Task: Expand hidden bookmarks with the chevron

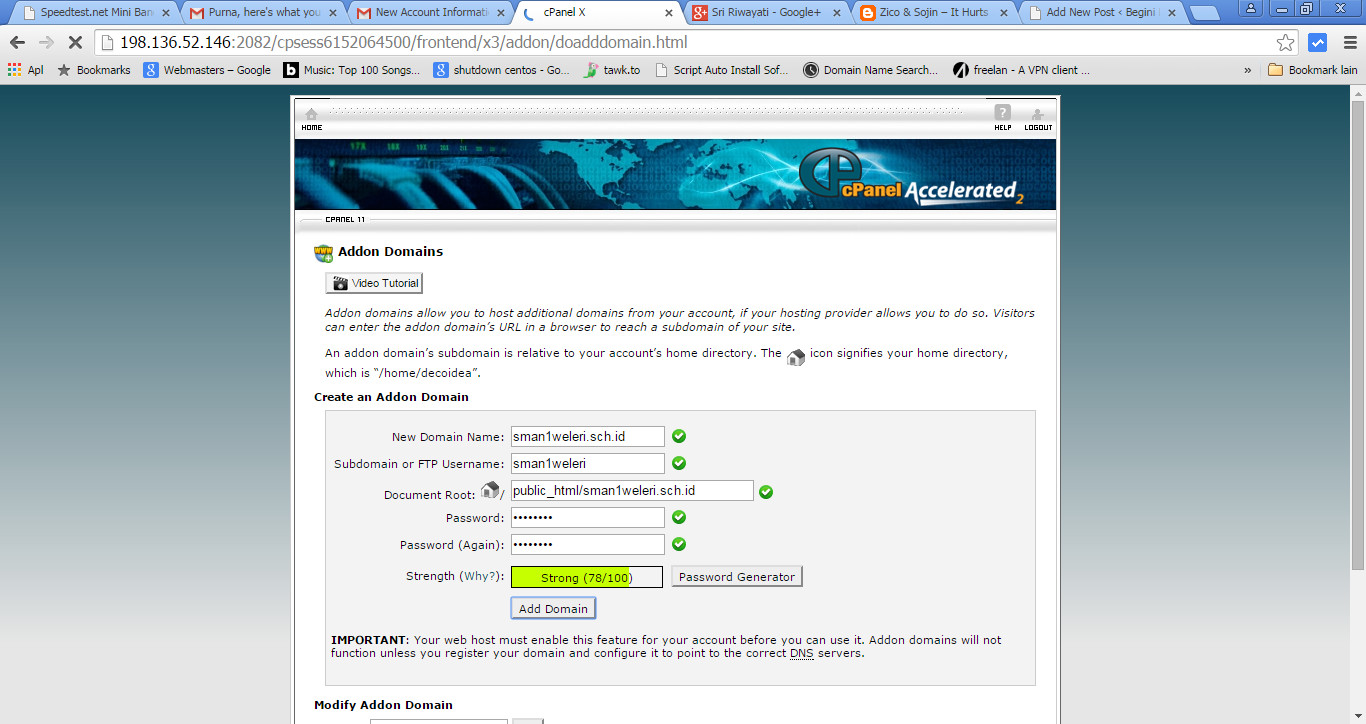Action: click(x=1247, y=70)
